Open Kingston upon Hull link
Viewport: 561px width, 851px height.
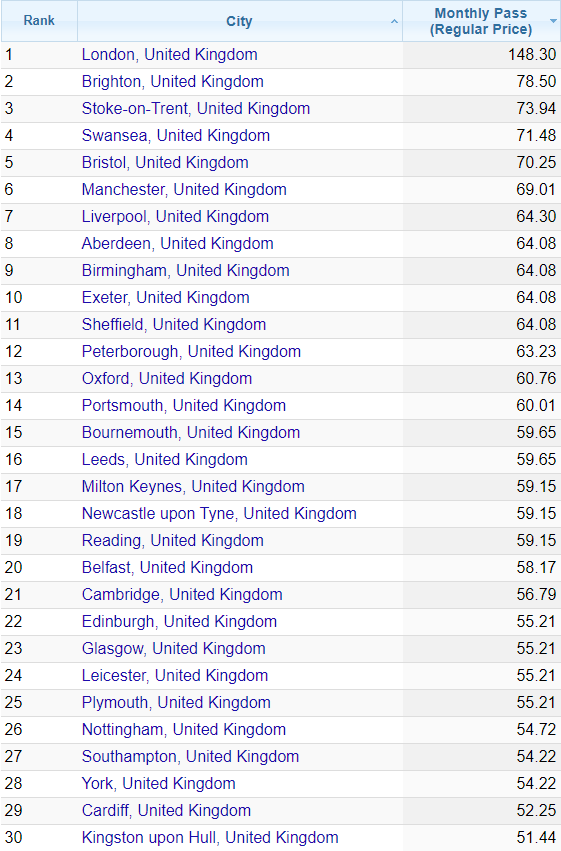pos(210,838)
